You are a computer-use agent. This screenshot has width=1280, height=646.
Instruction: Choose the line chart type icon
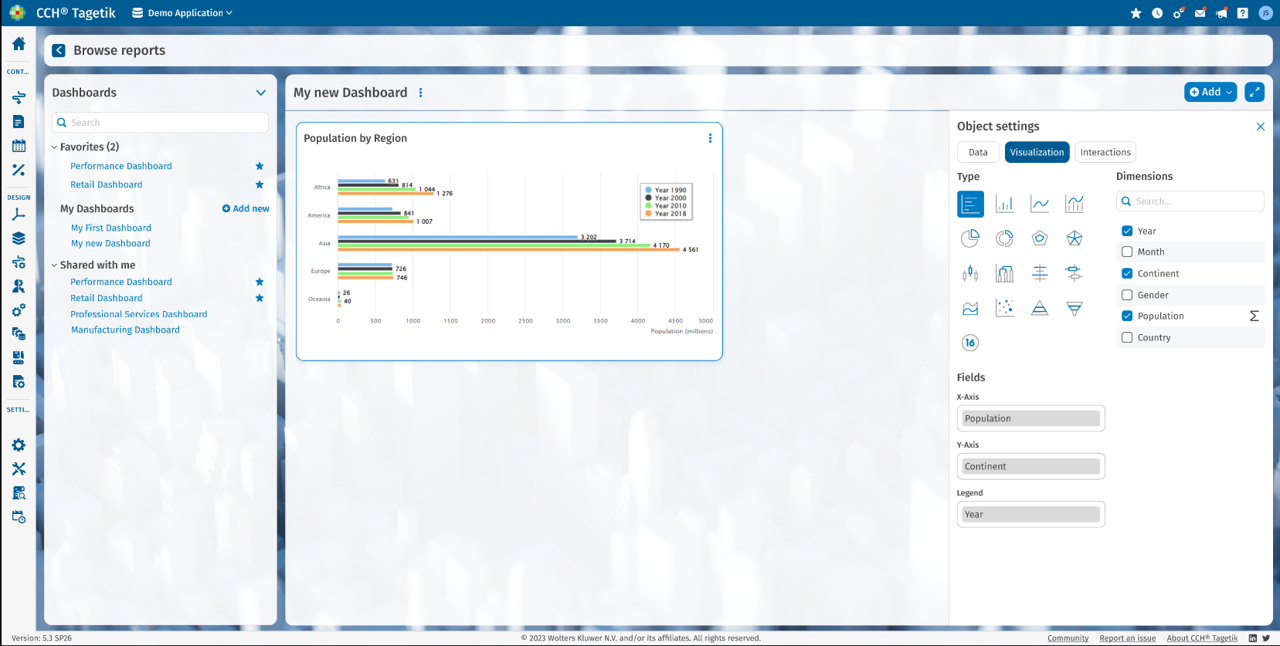[x=1040, y=204]
